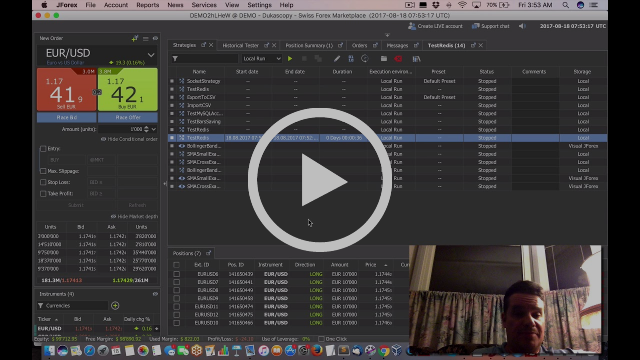Open the Amount units dropdown arrow

point(153,129)
